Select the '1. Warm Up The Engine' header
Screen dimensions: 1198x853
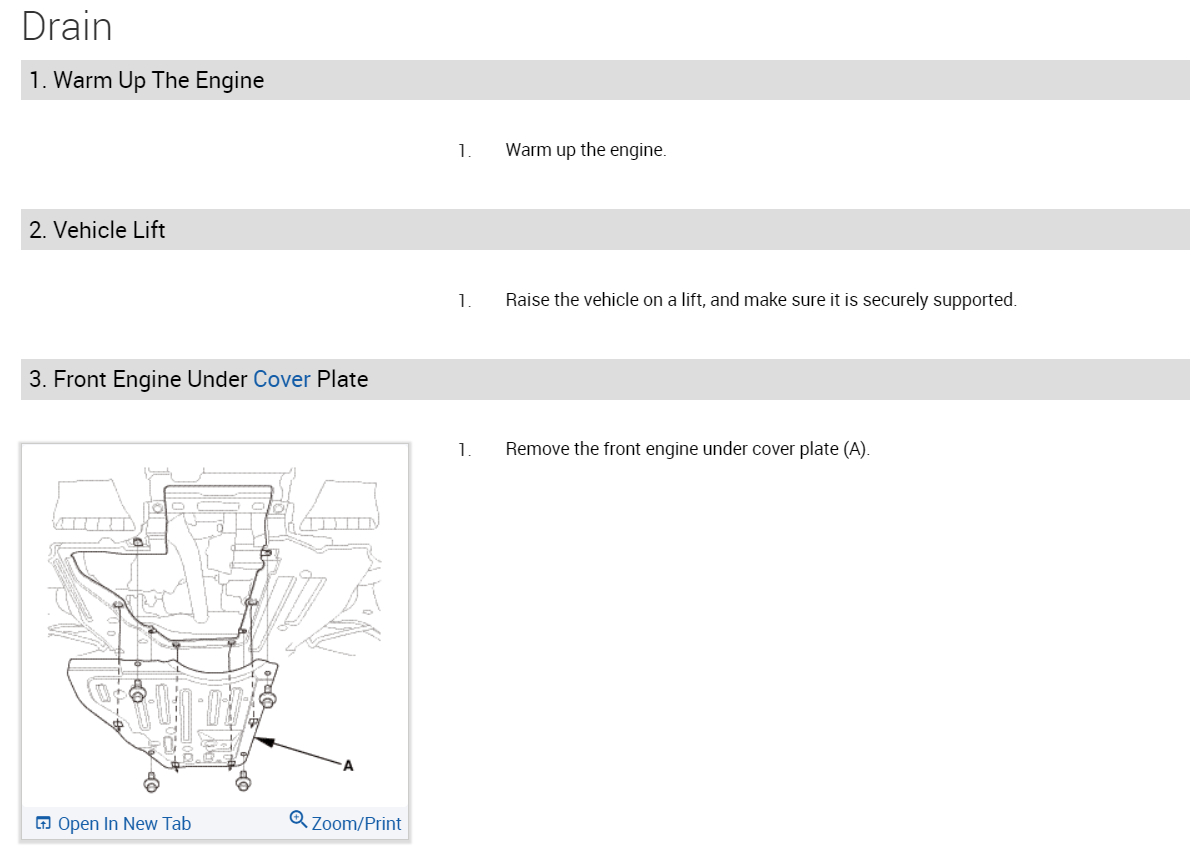point(147,80)
